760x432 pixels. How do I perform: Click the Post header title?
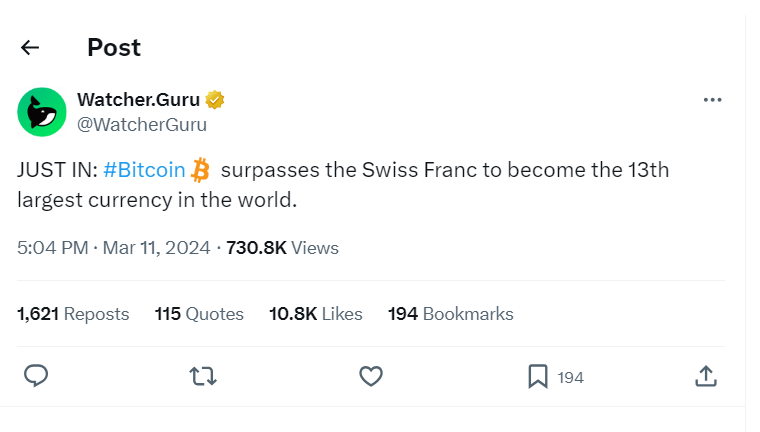click(x=114, y=47)
